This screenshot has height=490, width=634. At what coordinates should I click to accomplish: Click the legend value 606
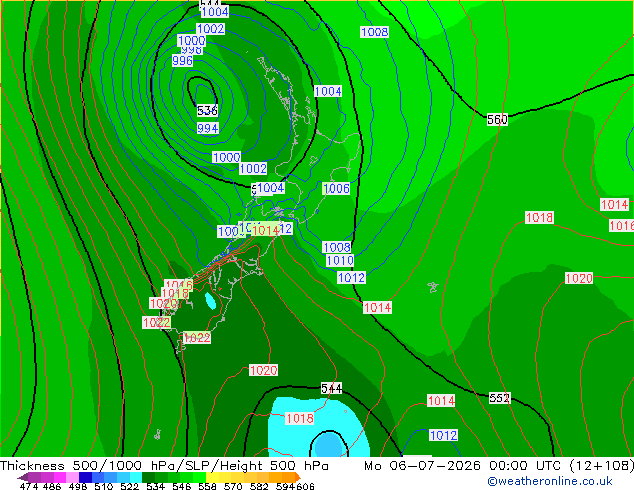[305, 486]
